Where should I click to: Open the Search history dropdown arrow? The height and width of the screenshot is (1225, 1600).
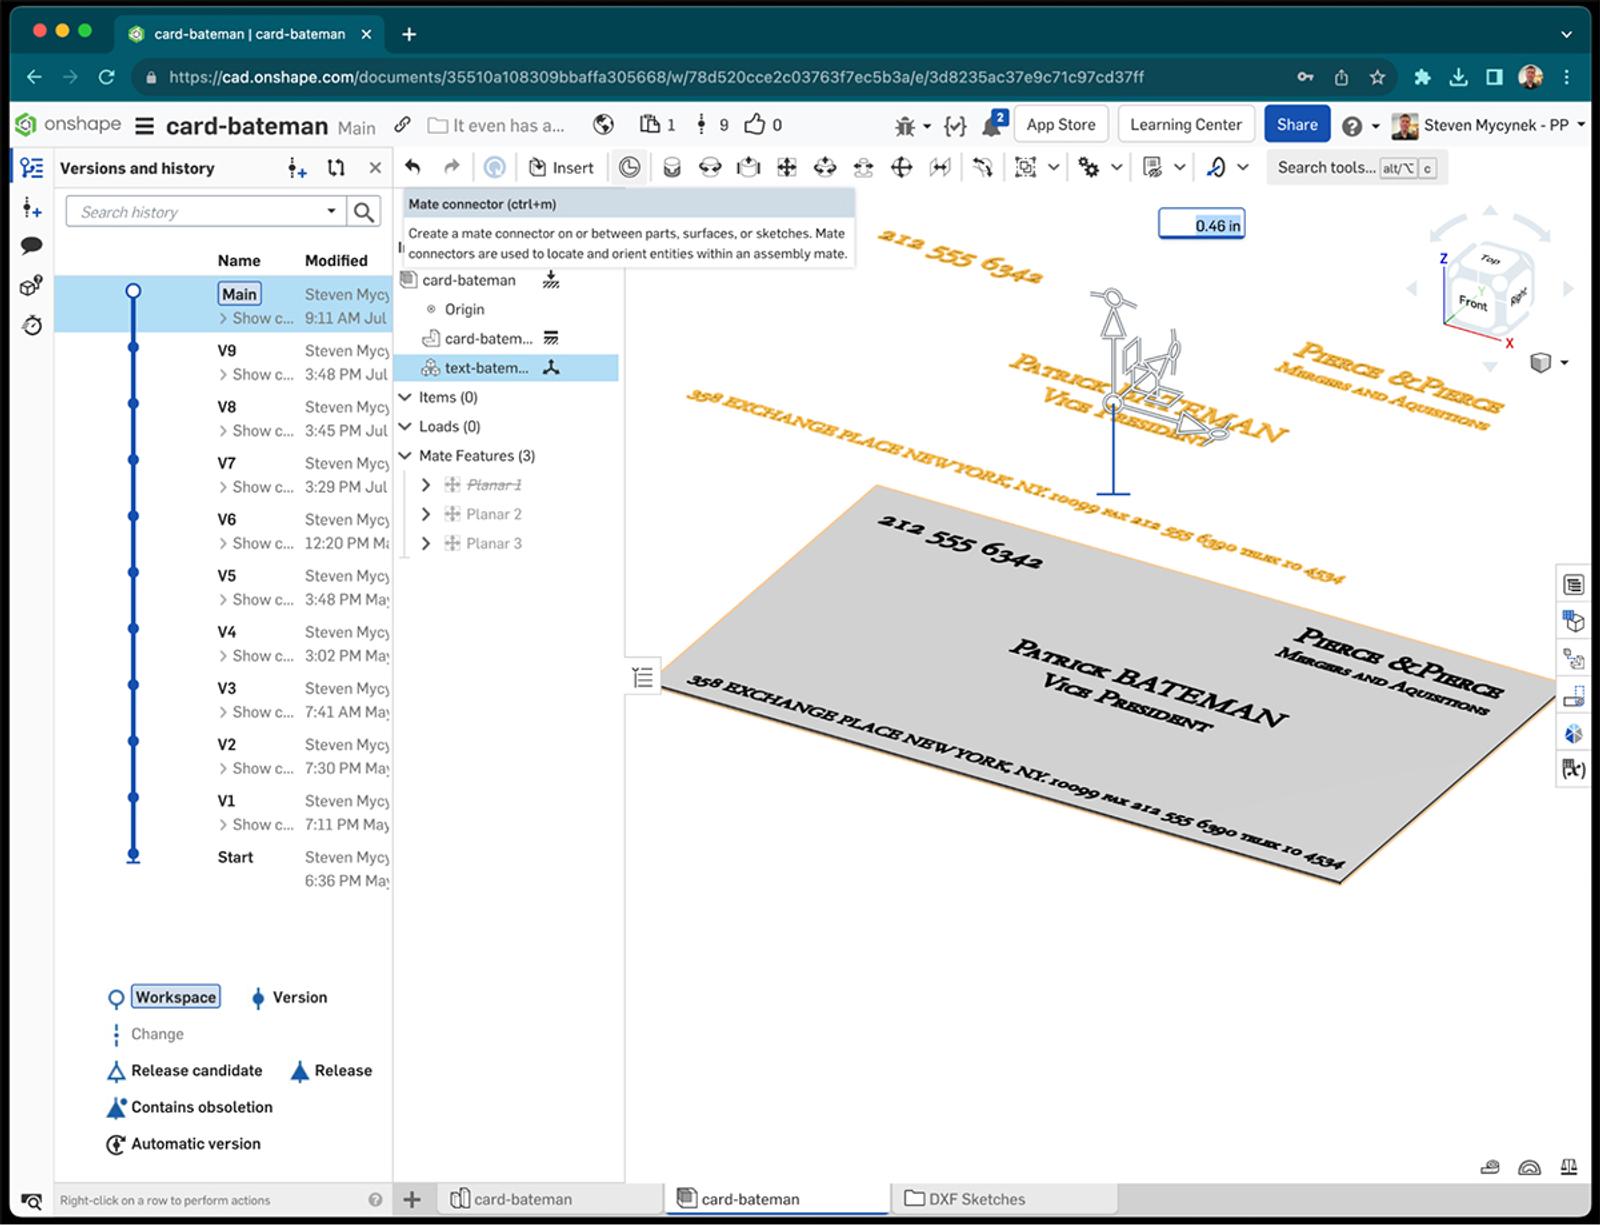click(332, 211)
